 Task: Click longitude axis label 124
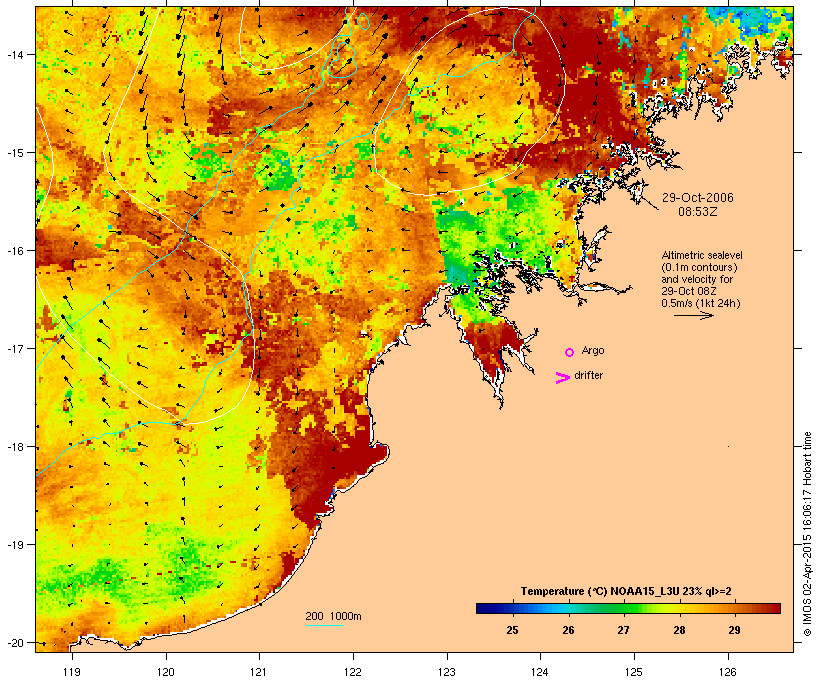(540, 672)
